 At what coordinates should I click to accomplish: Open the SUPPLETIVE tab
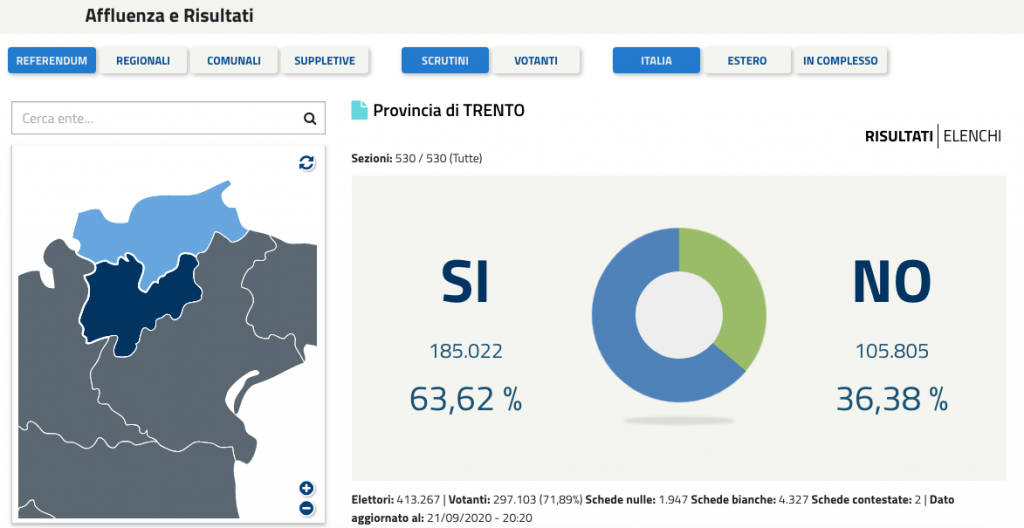pyautogui.click(x=325, y=60)
